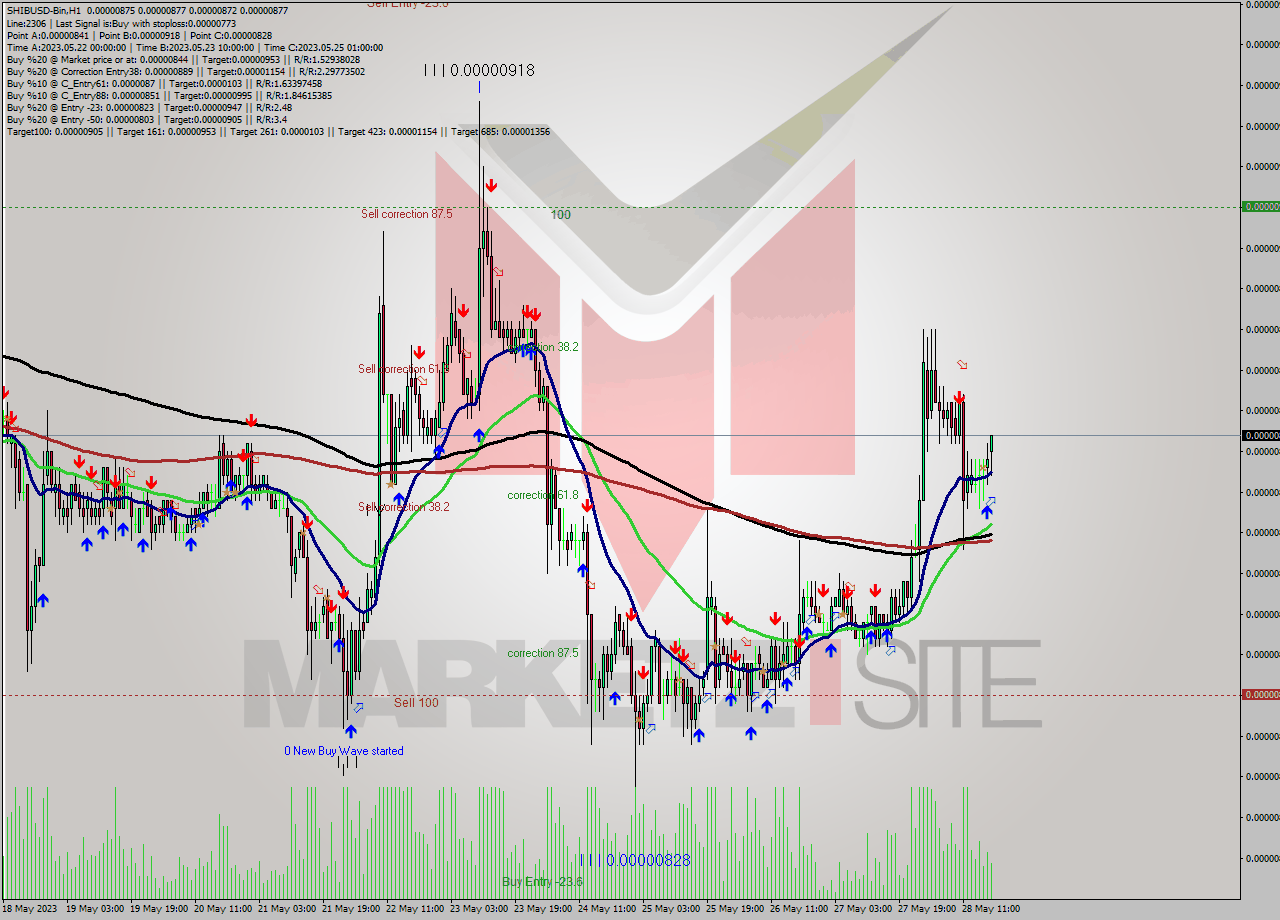Click the 'Sell 100' label
Image resolution: width=1280 pixels, height=920 pixels.
(415, 702)
